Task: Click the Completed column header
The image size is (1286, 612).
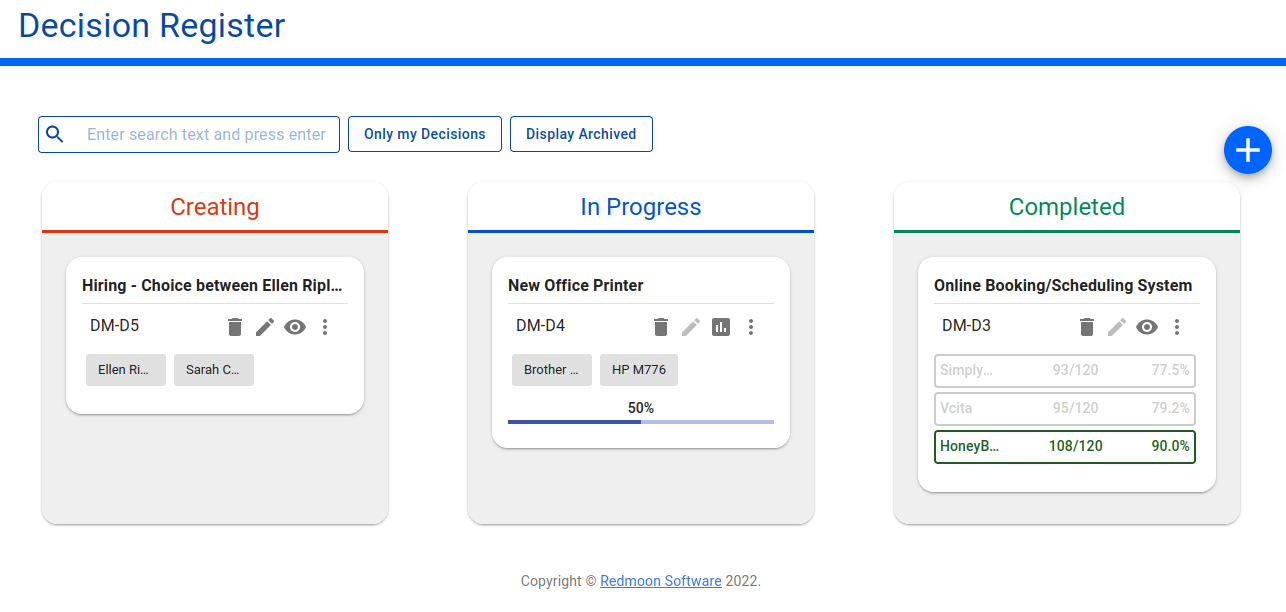Action: (1067, 207)
